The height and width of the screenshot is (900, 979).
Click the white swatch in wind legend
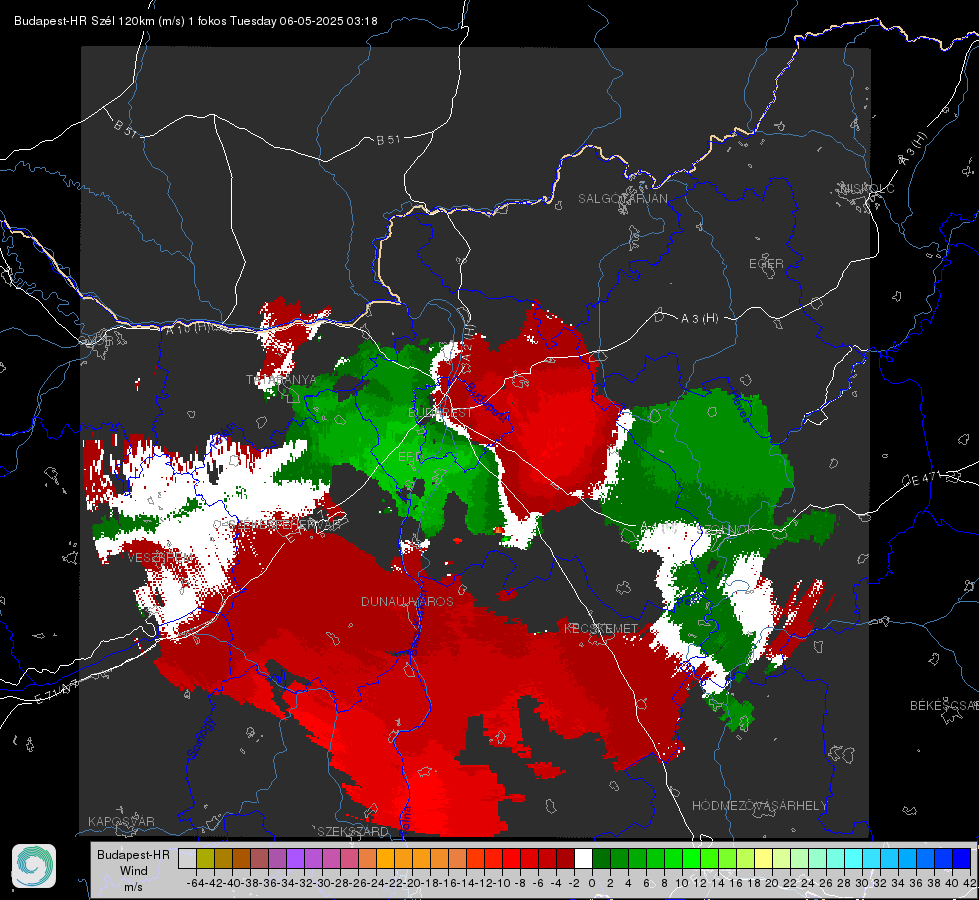pyautogui.click(x=583, y=859)
